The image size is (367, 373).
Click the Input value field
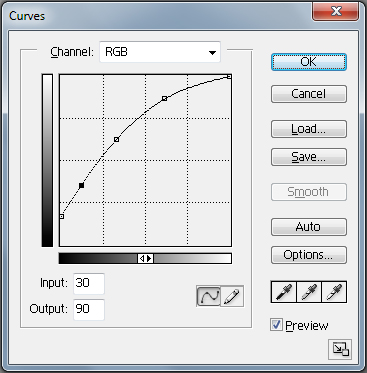(89, 283)
